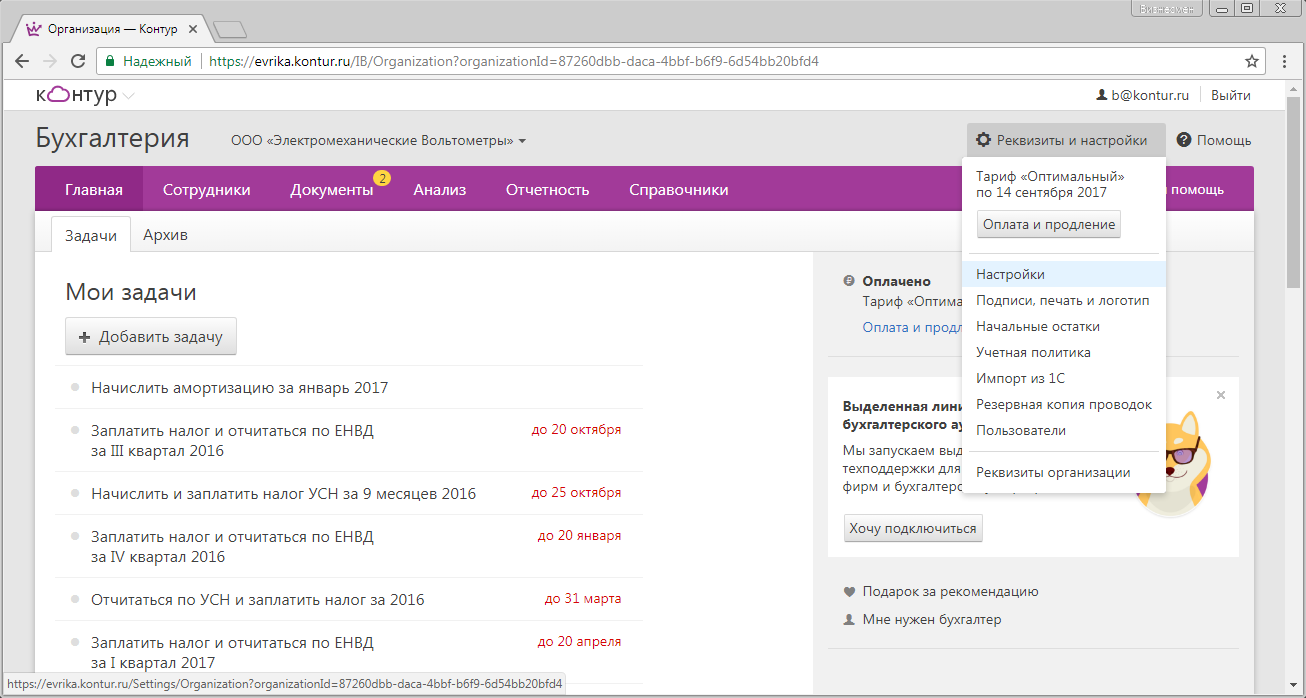The height and width of the screenshot is (698, 1306).
Task: Click the question mark Помощь icon
Action: 1184,140
